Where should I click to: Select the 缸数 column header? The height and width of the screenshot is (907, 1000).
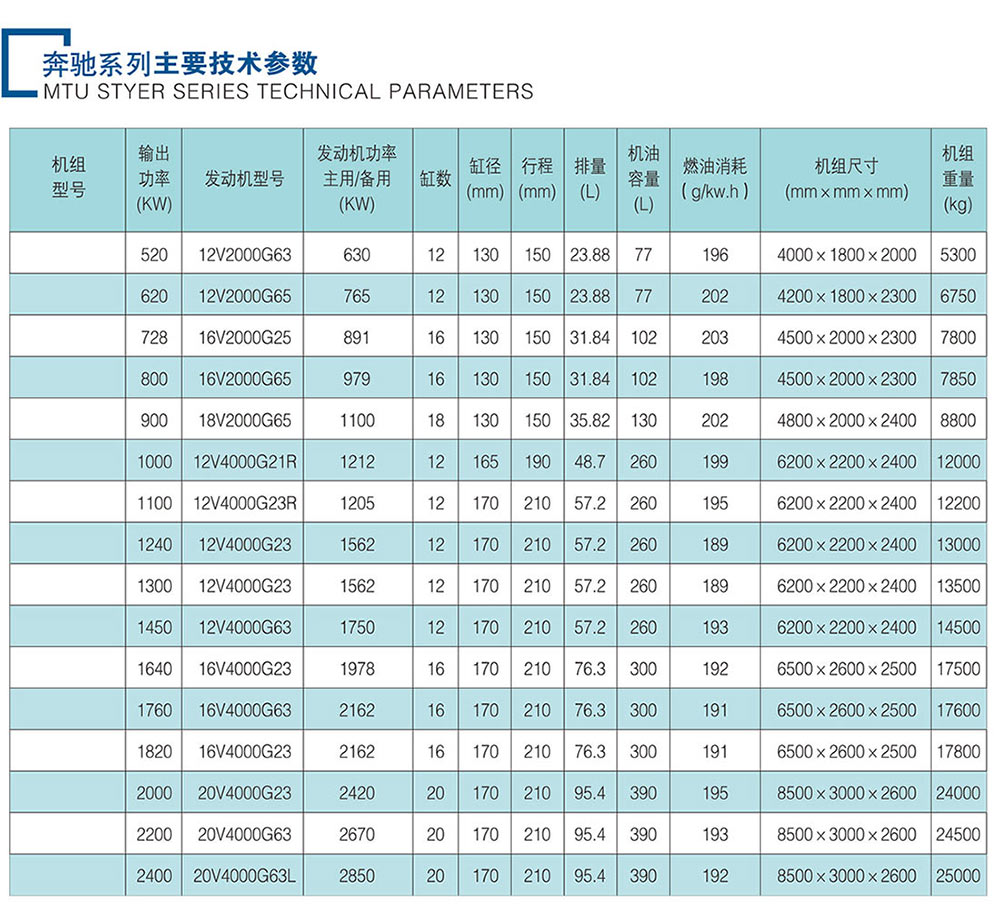point(436,179)
